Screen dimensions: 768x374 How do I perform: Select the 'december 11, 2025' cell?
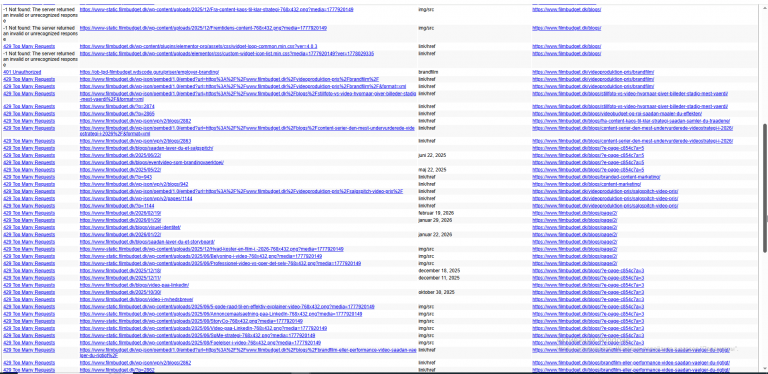(x=439, y=278)
